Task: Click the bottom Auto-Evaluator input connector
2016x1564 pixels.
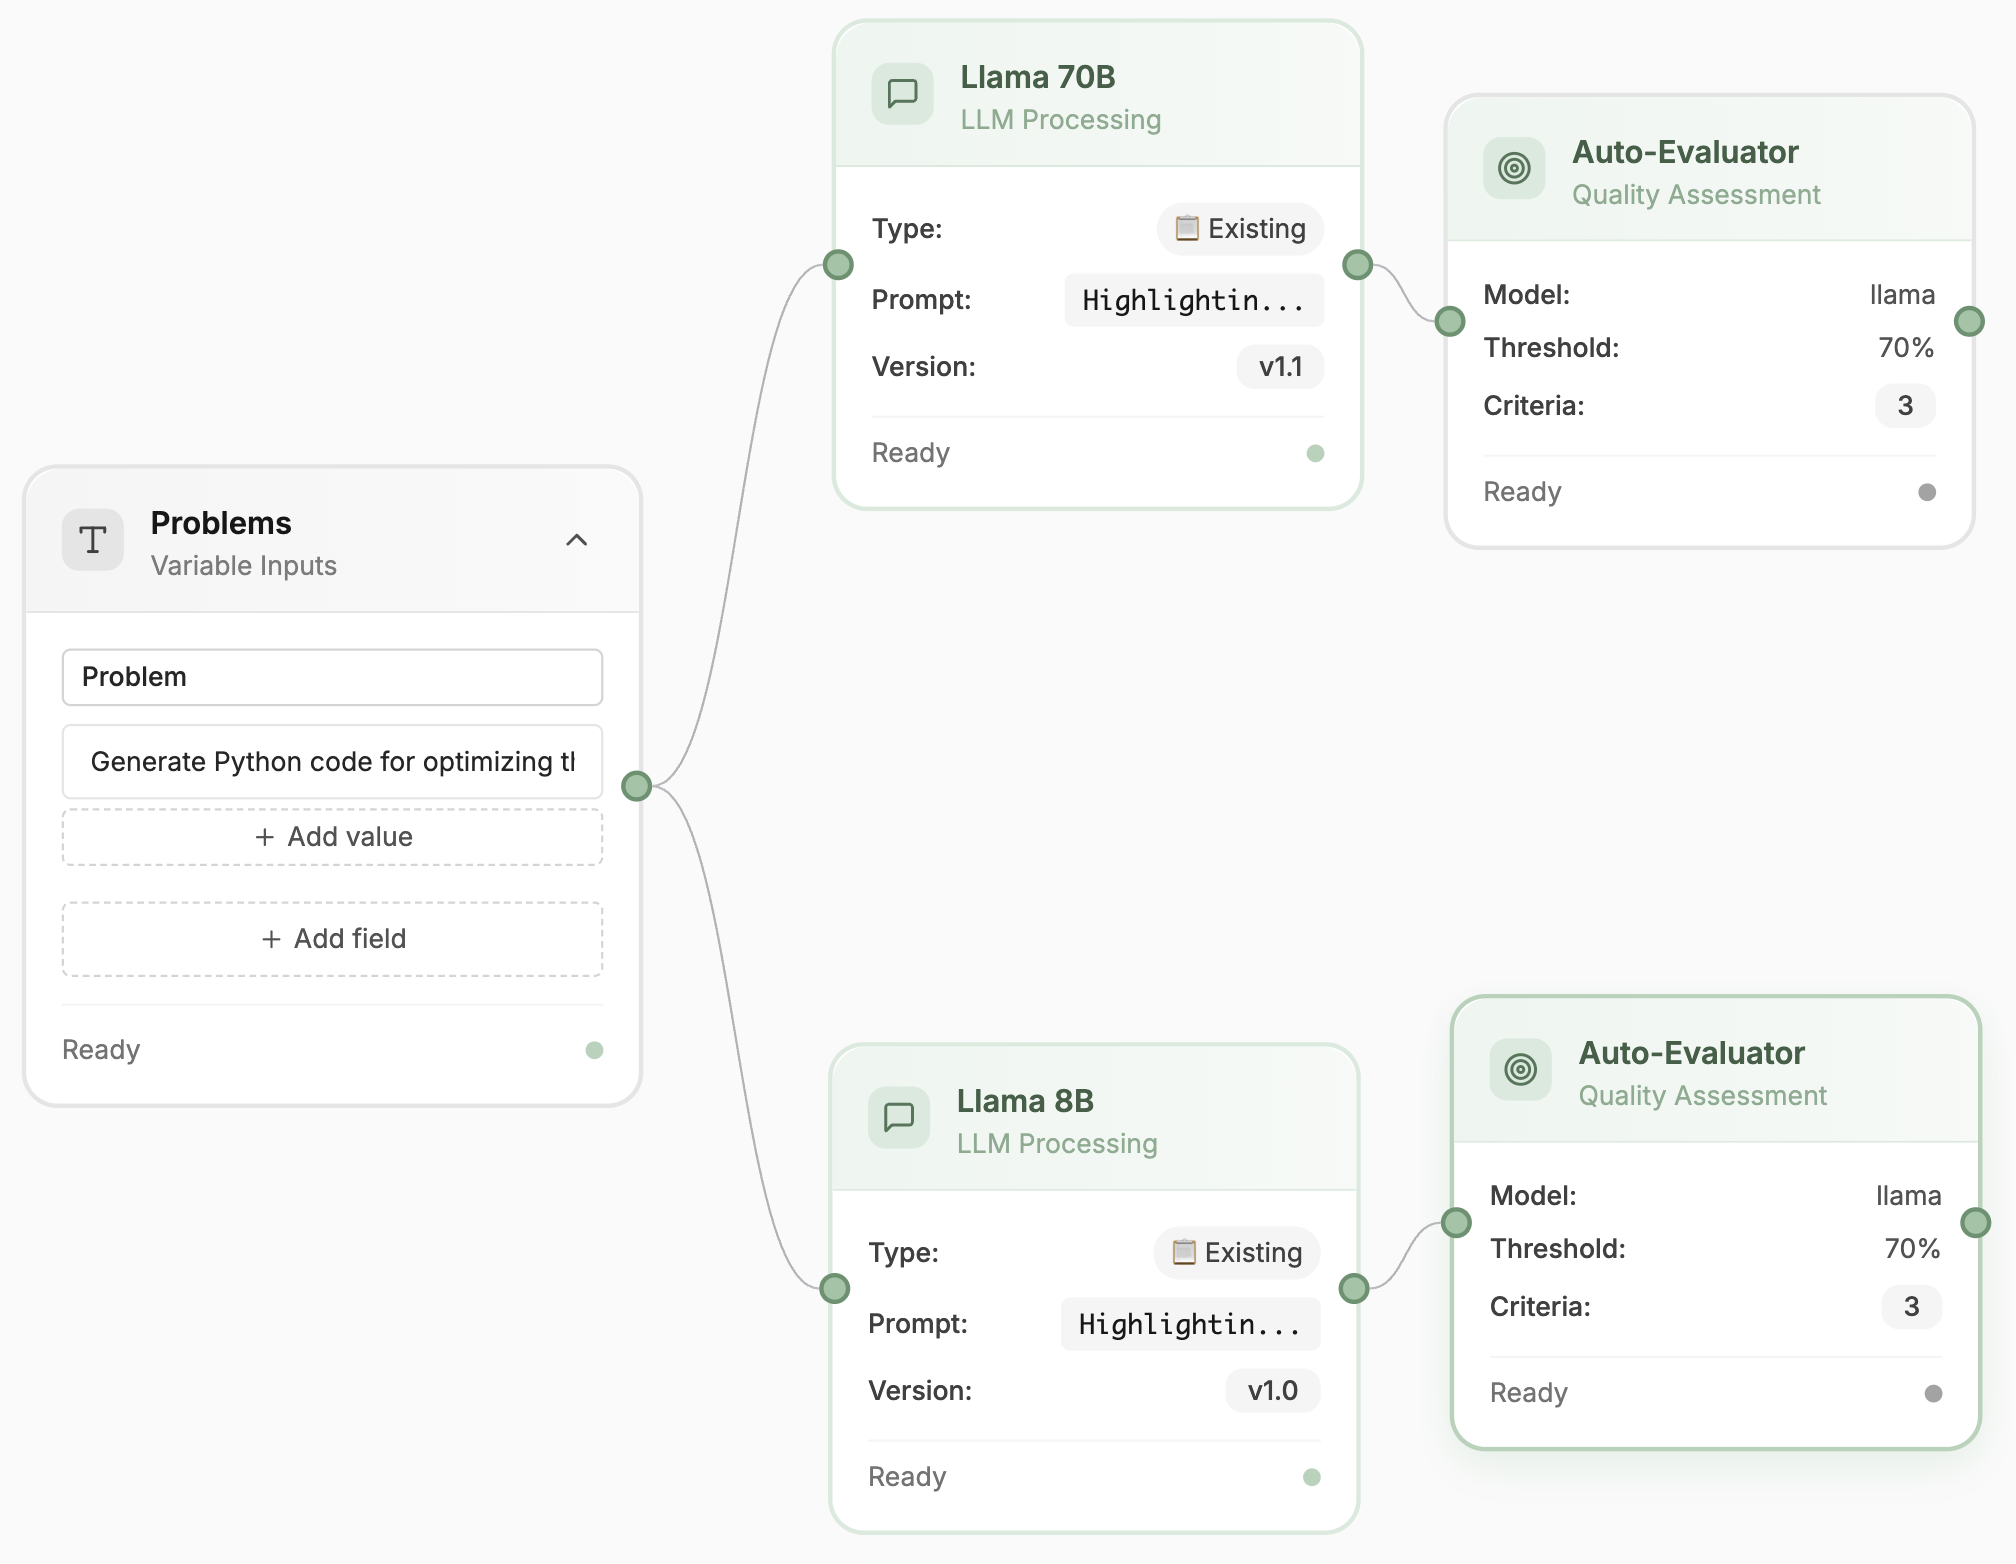Action: [x=1457, y=1222]
